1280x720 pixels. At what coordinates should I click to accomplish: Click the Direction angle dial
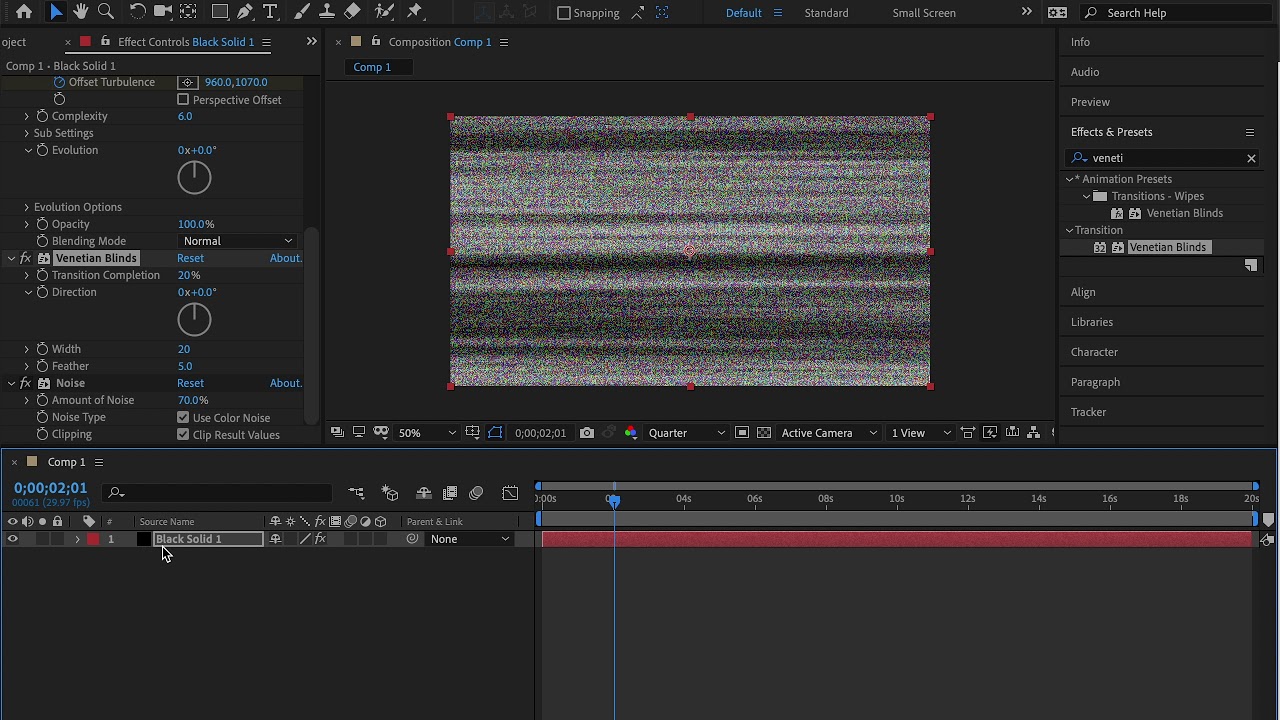click(194, 320)
